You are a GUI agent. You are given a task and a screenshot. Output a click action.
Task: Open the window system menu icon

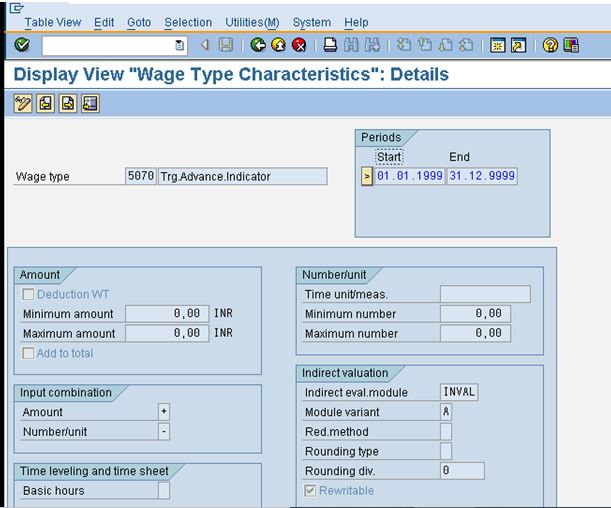pyautogui.click(x=16, y=7)
